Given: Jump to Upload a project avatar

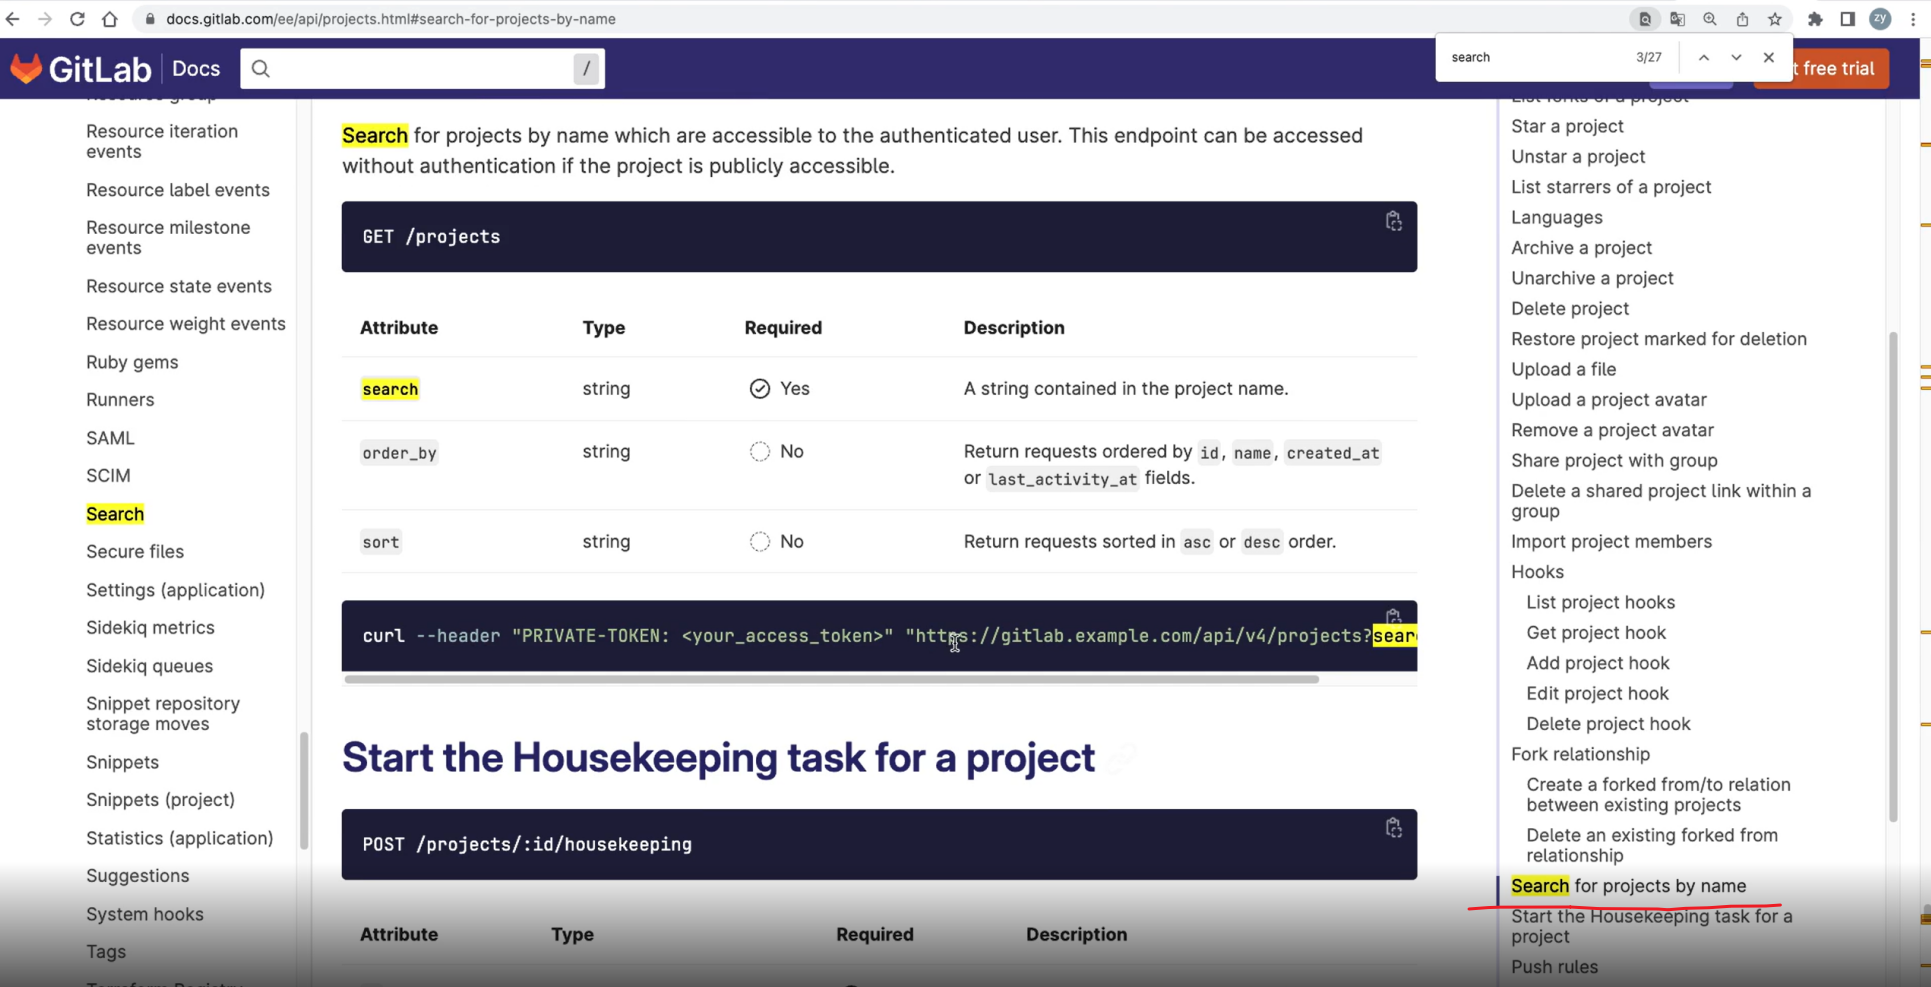Looking at the screenshot, I should (x=1609, y=400).
